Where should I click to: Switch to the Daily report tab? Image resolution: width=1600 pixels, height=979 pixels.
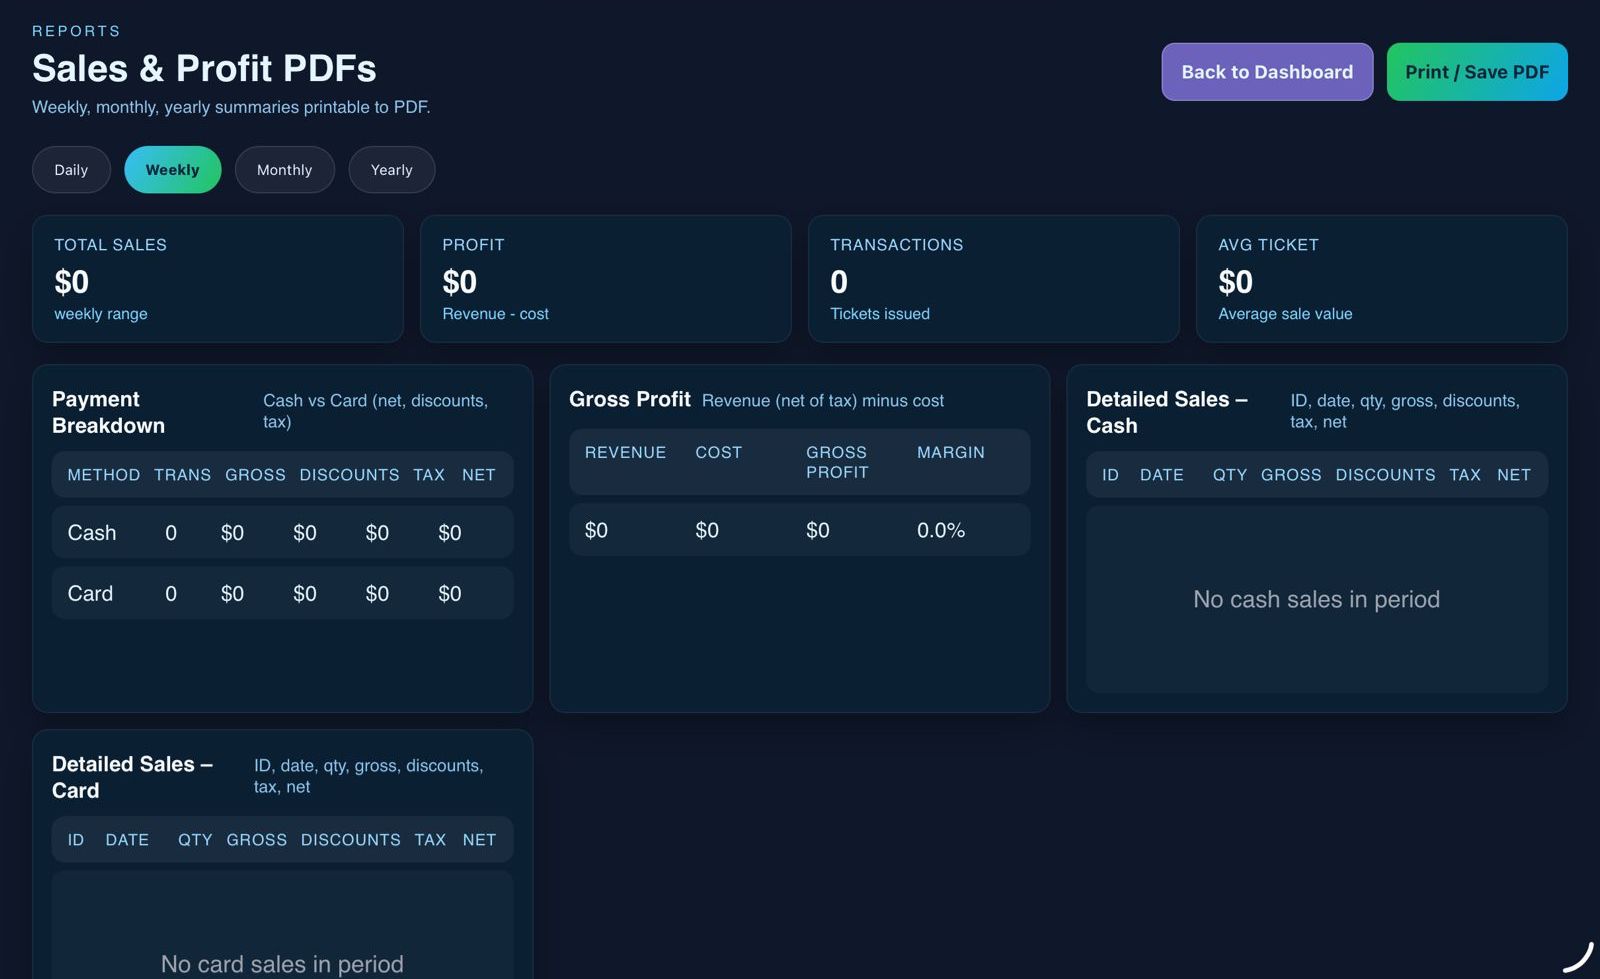[x=71, y=170]
